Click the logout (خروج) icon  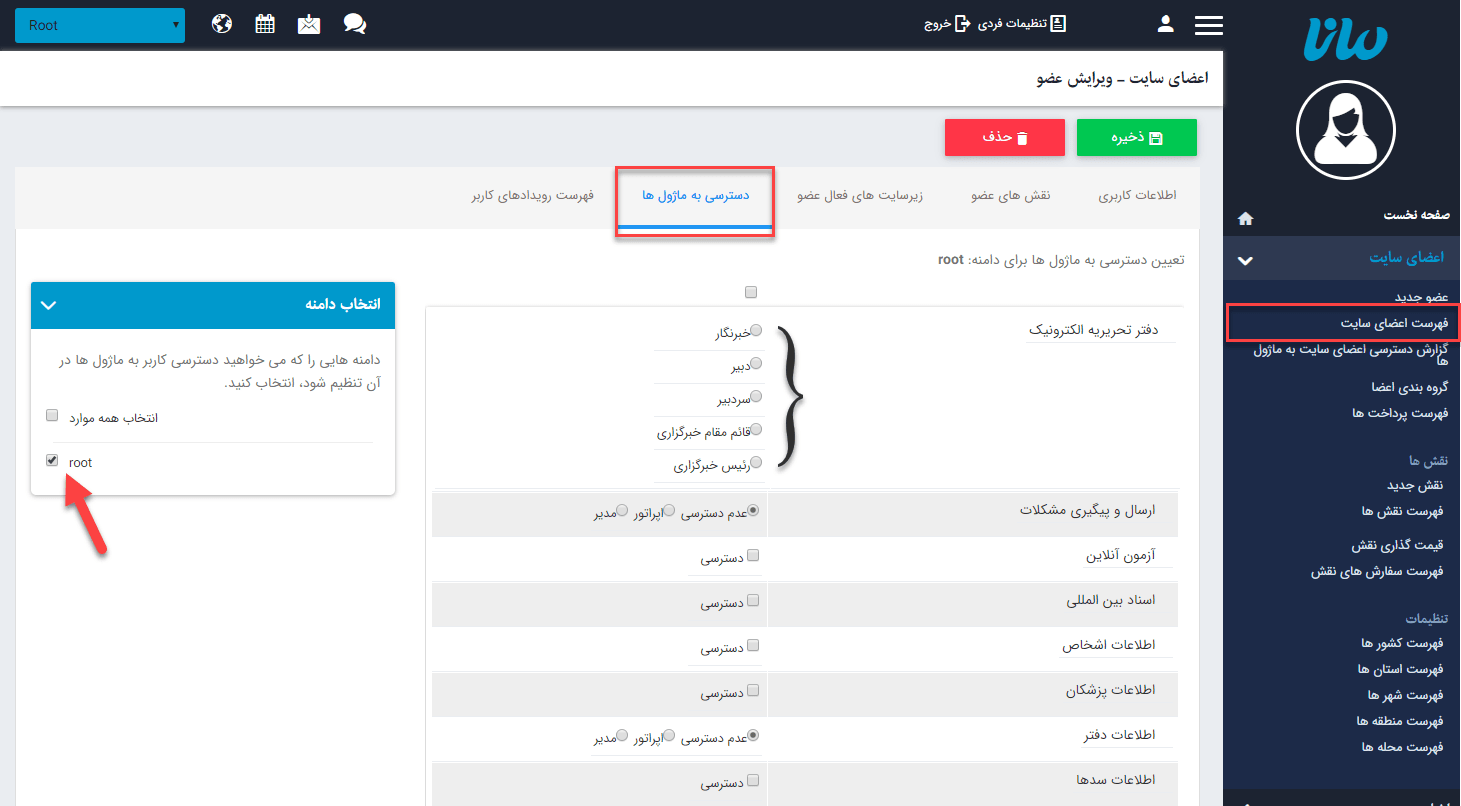957,23
